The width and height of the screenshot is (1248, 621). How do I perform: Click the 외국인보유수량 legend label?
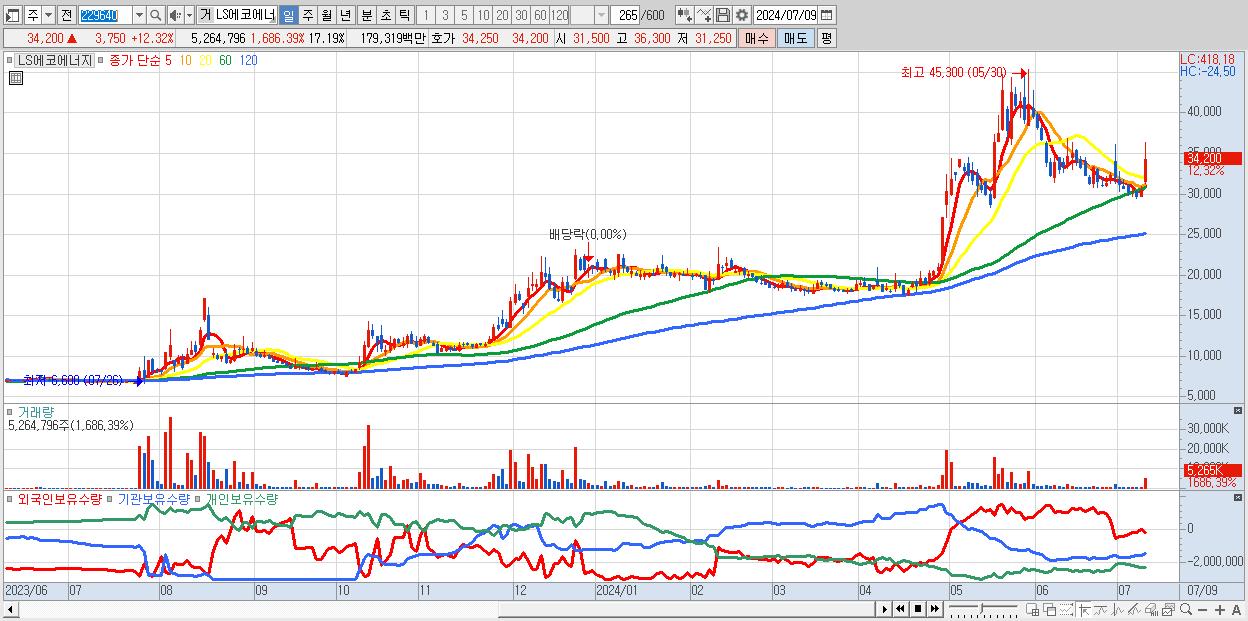60,498
